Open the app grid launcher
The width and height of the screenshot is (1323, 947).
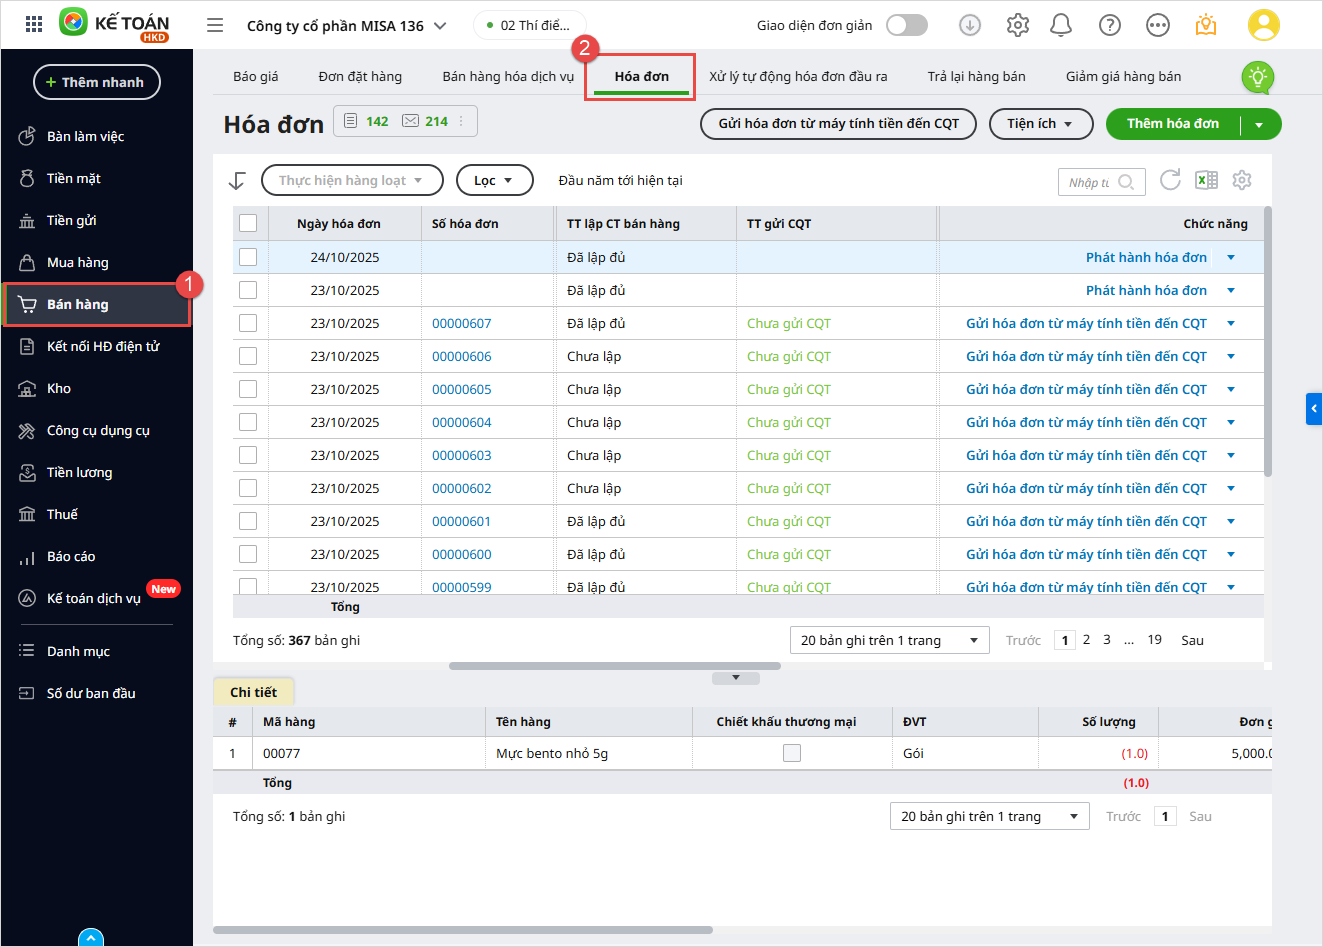34,25
